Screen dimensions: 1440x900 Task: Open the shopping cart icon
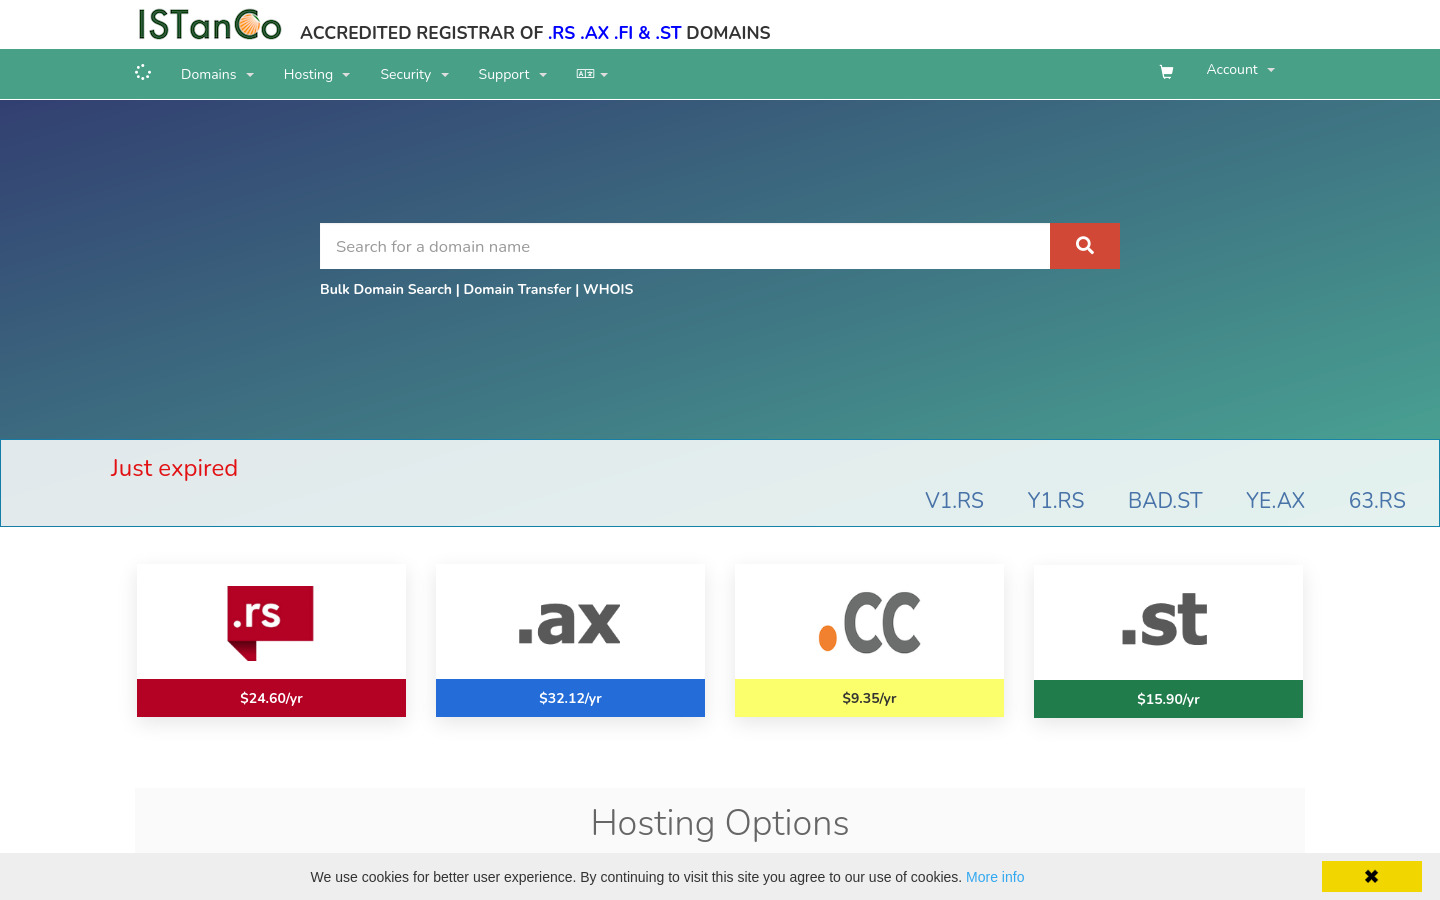point(1166,72)
